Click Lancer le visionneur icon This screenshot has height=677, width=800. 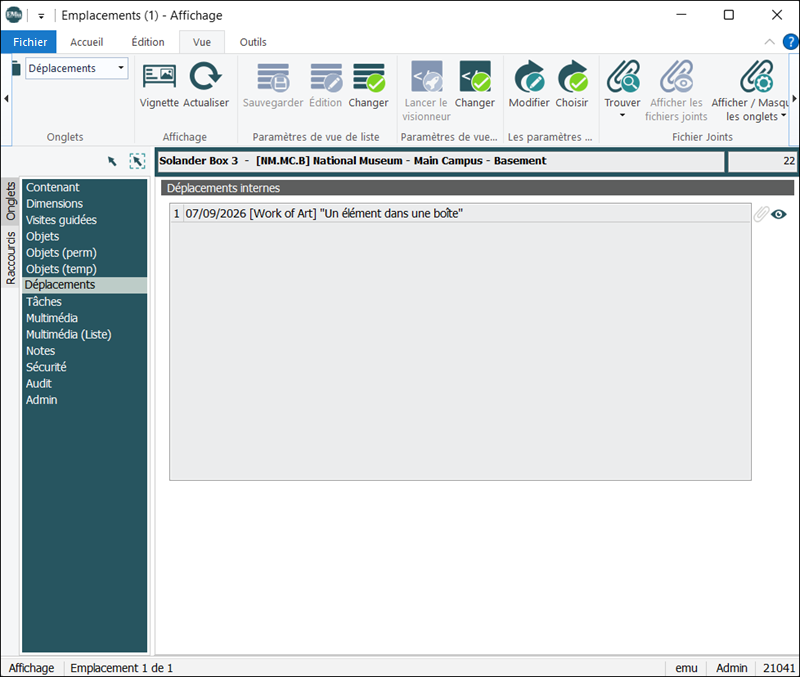[x=427, y=77]
